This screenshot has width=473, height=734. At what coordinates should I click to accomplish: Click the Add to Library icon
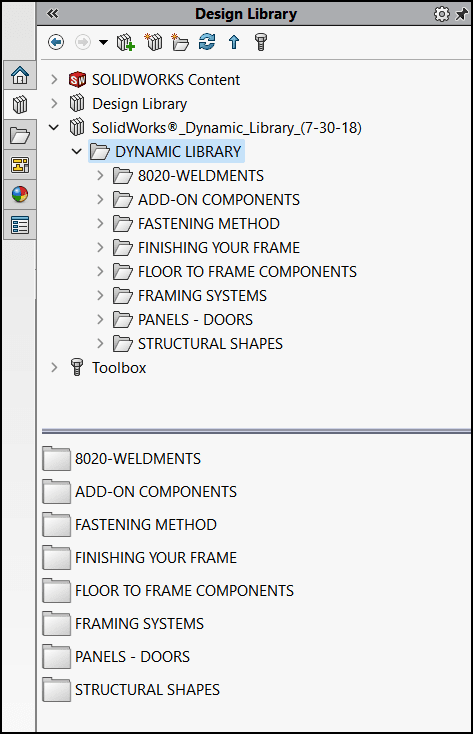pyautogui.click(x=126, y=43)
